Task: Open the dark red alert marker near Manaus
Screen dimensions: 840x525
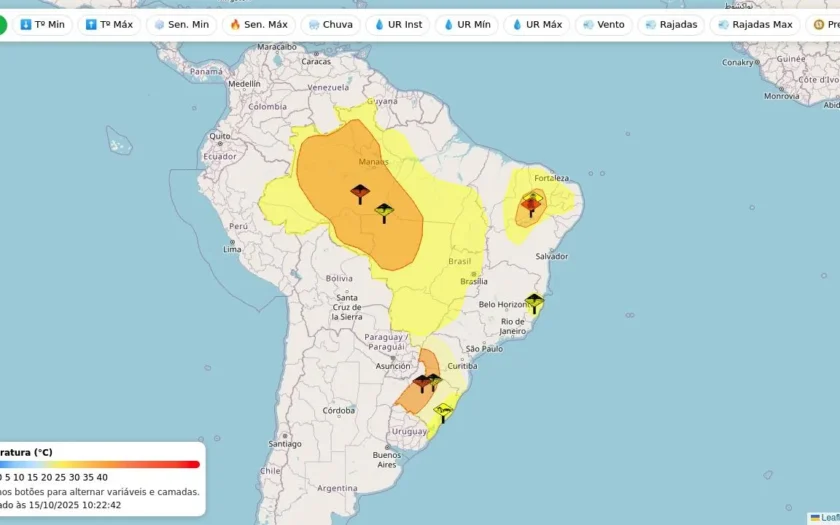Action: 360,194
